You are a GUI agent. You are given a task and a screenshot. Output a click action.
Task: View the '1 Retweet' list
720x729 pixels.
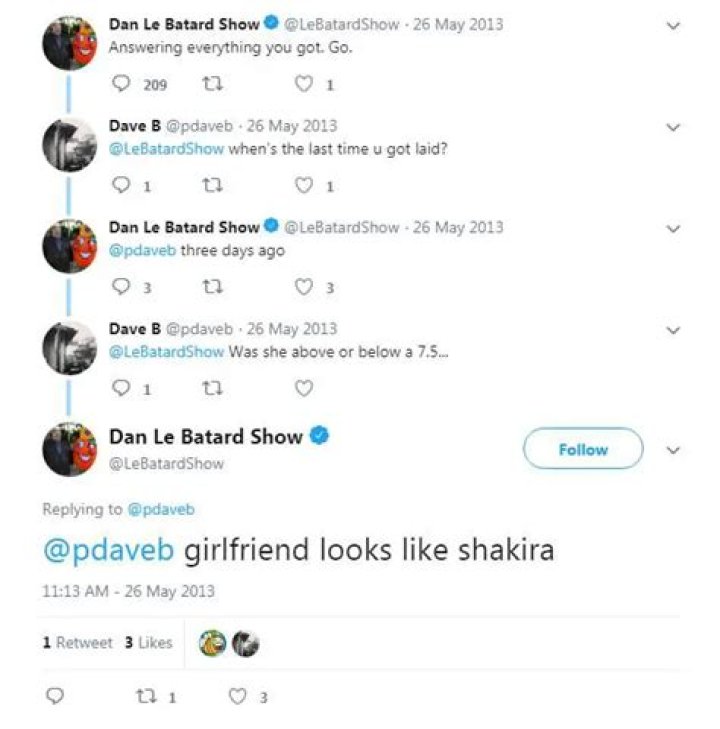(x=77, y=642)
